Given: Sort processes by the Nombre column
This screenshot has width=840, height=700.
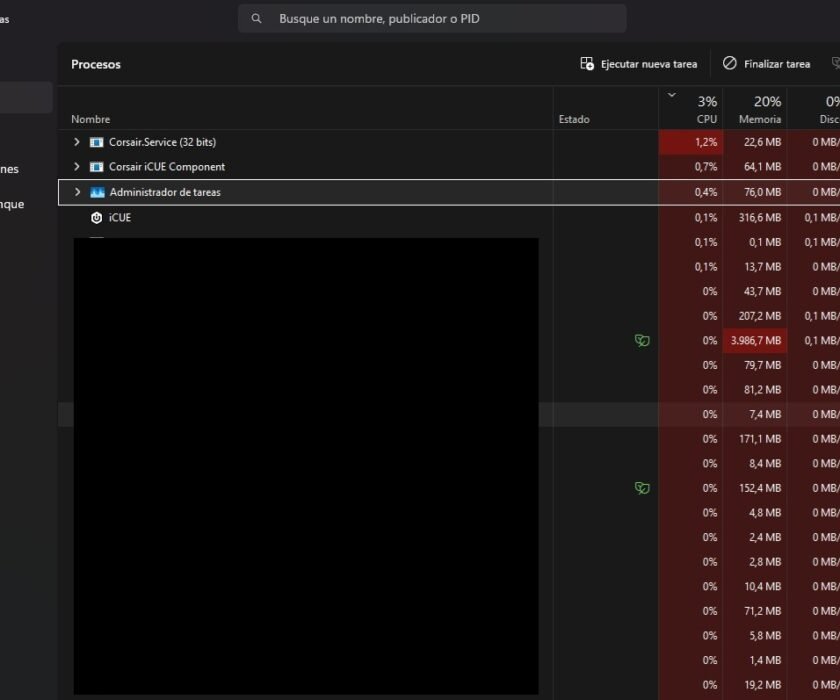Looking at the screenshot, I should point(91,119).
